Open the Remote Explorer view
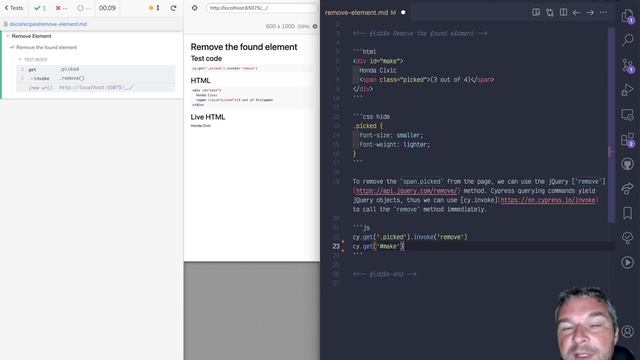Viewport: 640px width, 360px height. coord(628,115)
